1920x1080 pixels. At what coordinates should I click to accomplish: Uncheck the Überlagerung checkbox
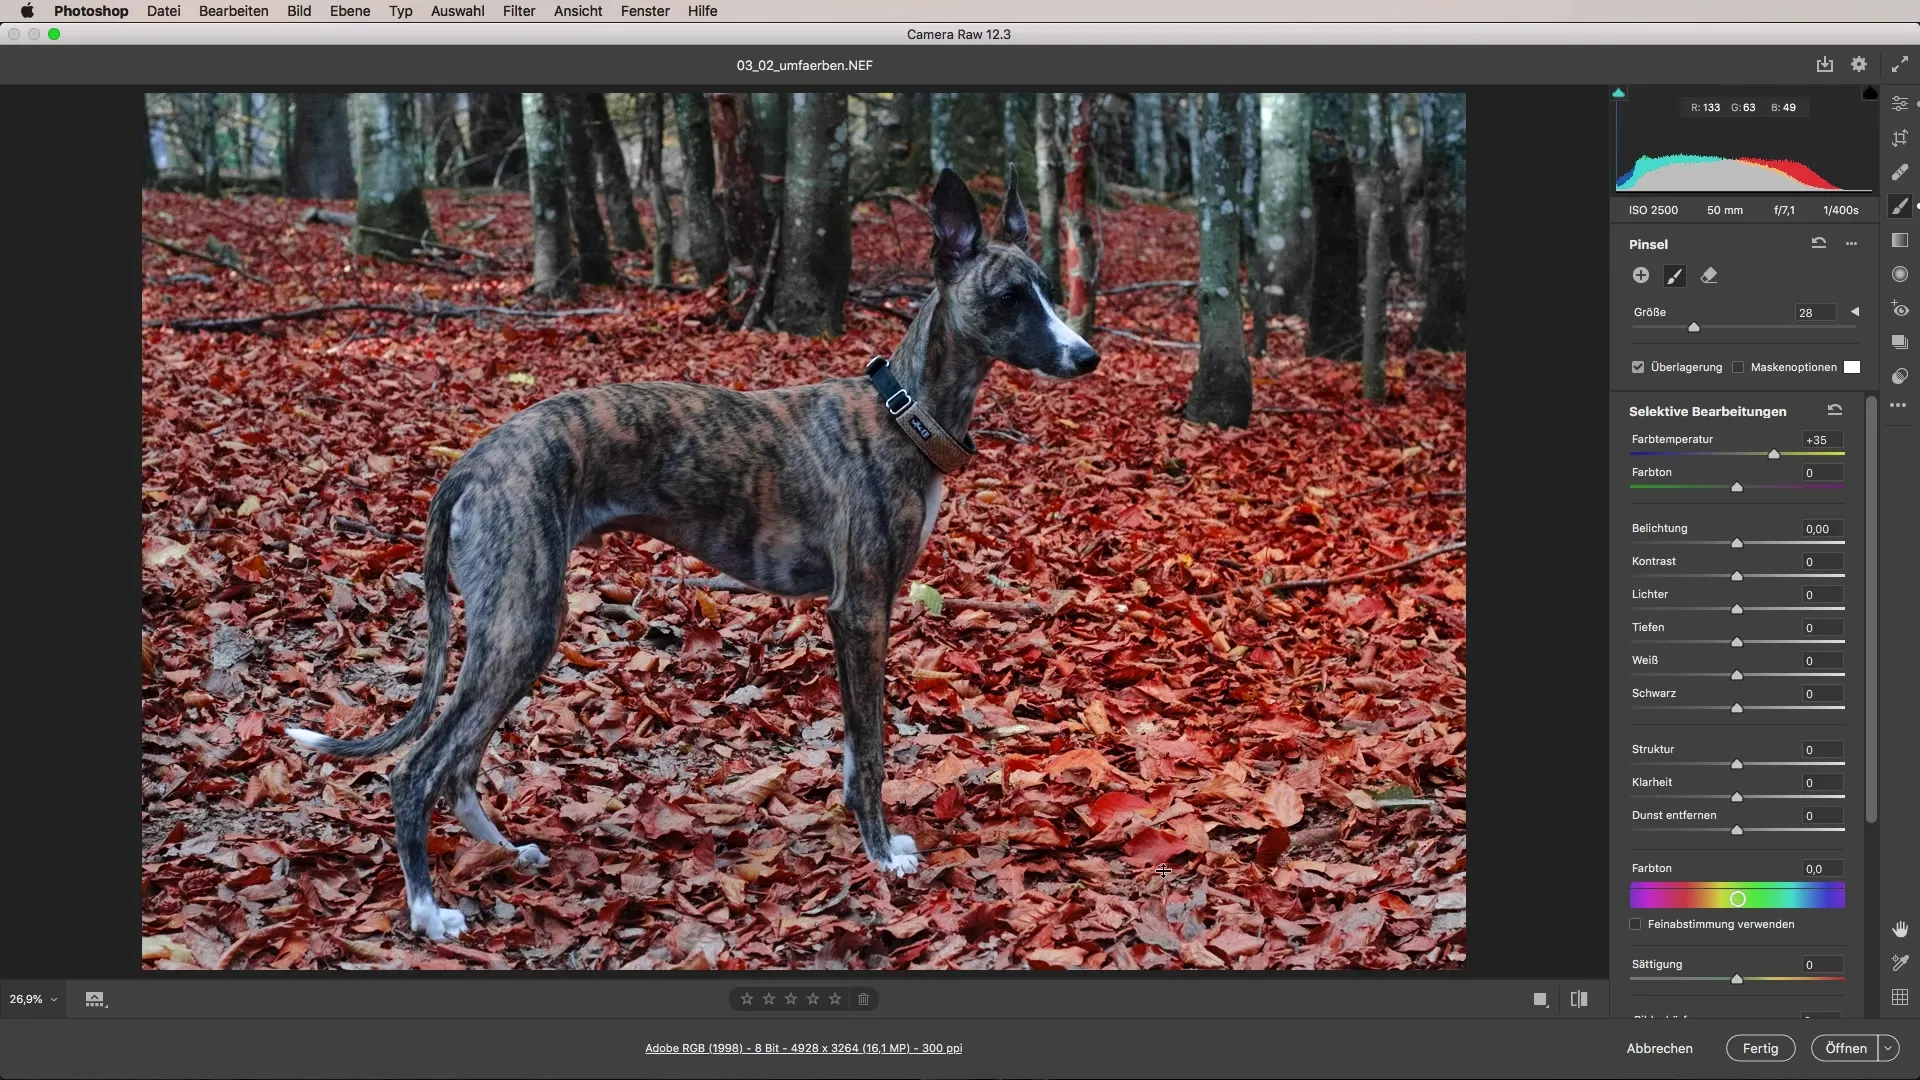(x=1638, y=367)
